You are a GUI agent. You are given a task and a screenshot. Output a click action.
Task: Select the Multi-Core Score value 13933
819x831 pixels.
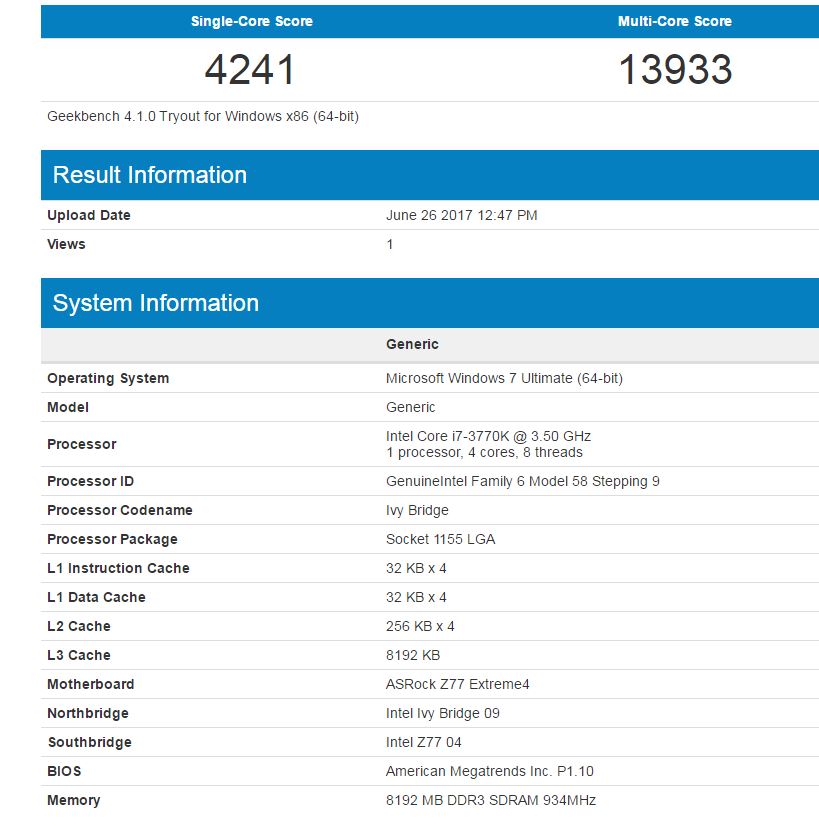675,69
